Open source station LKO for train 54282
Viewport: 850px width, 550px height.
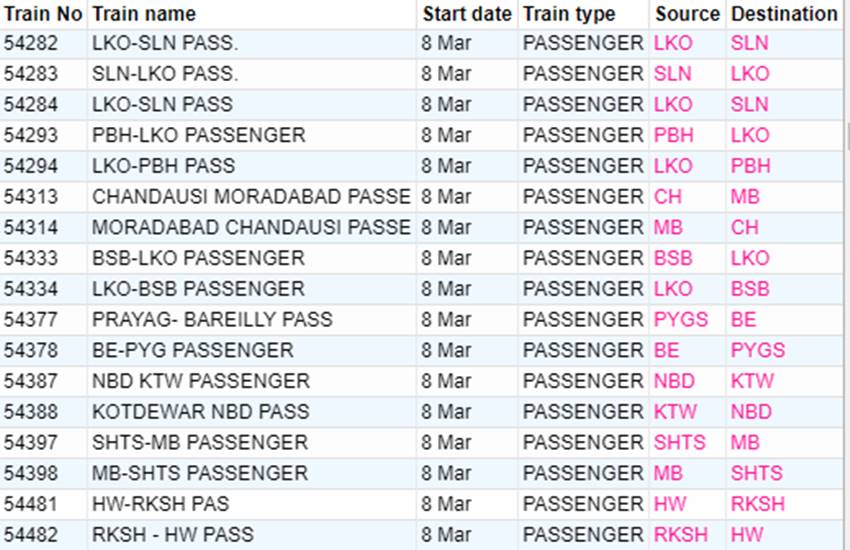click(673, 43)
